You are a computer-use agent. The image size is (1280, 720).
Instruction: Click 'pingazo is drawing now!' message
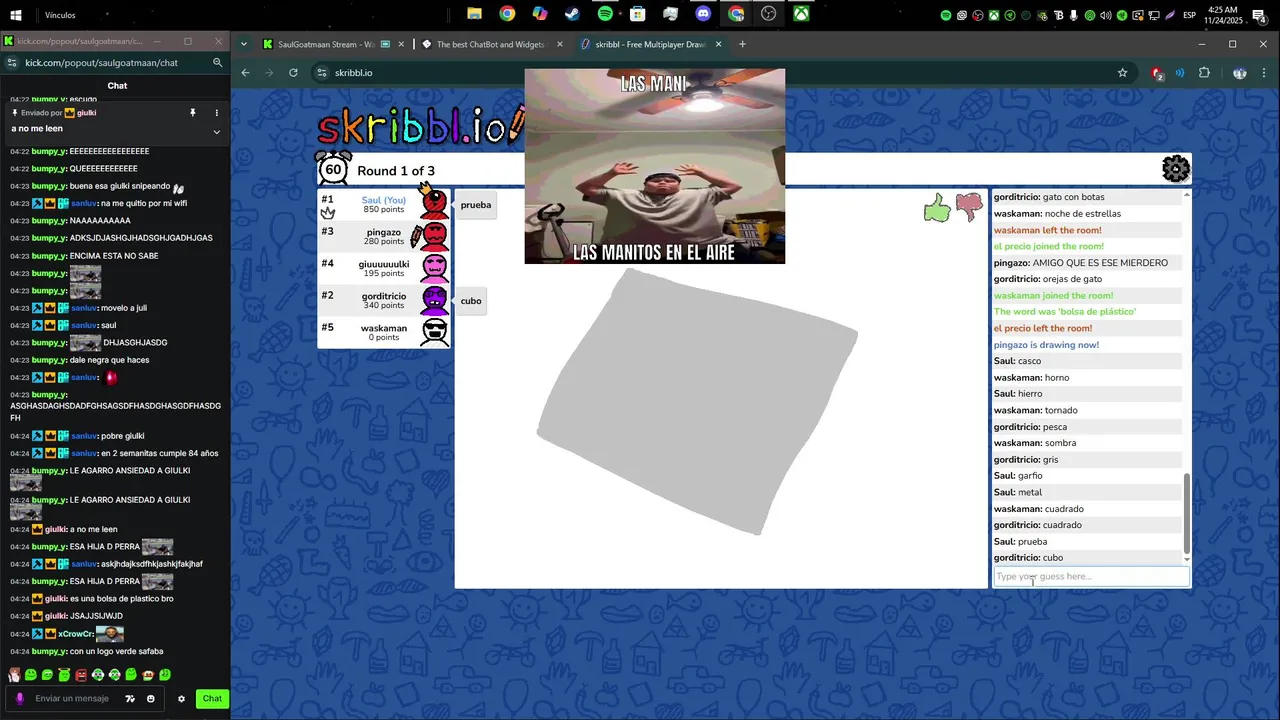click(x=1046, y=345)
